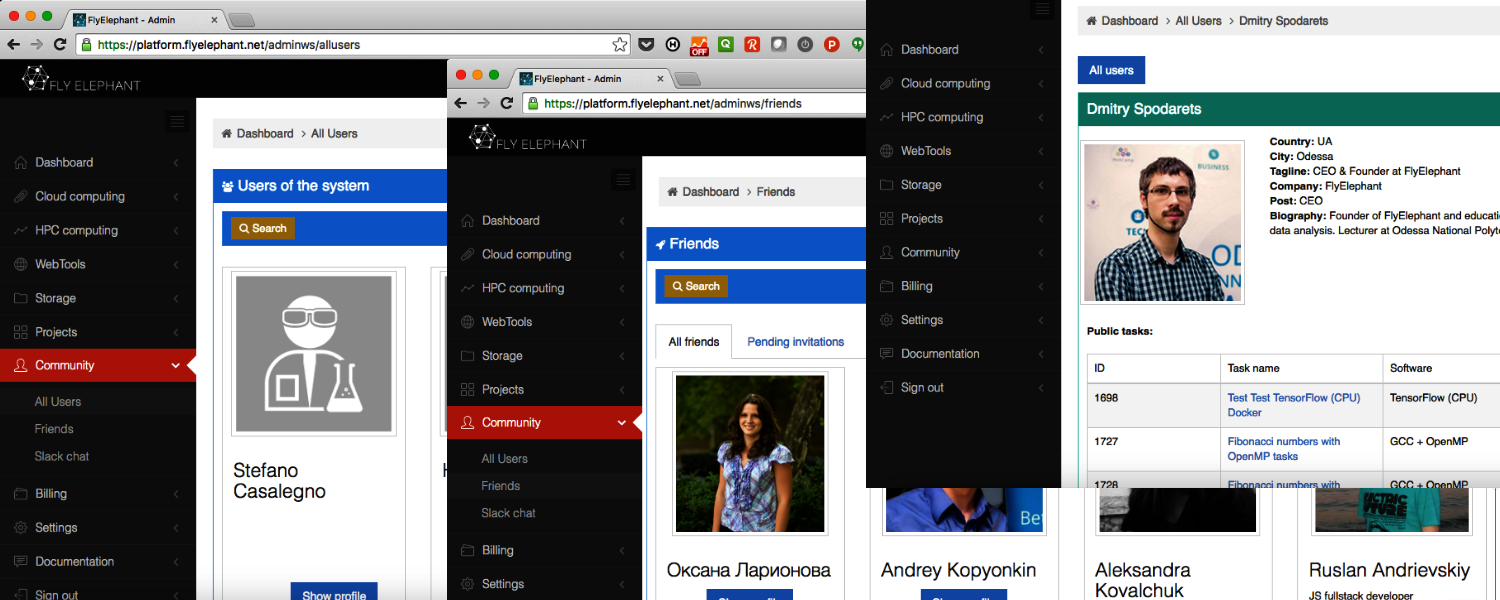Click WebTools globe icon in Friends window sidebar
Screen dimensions: 1500x600
(467, 322)
